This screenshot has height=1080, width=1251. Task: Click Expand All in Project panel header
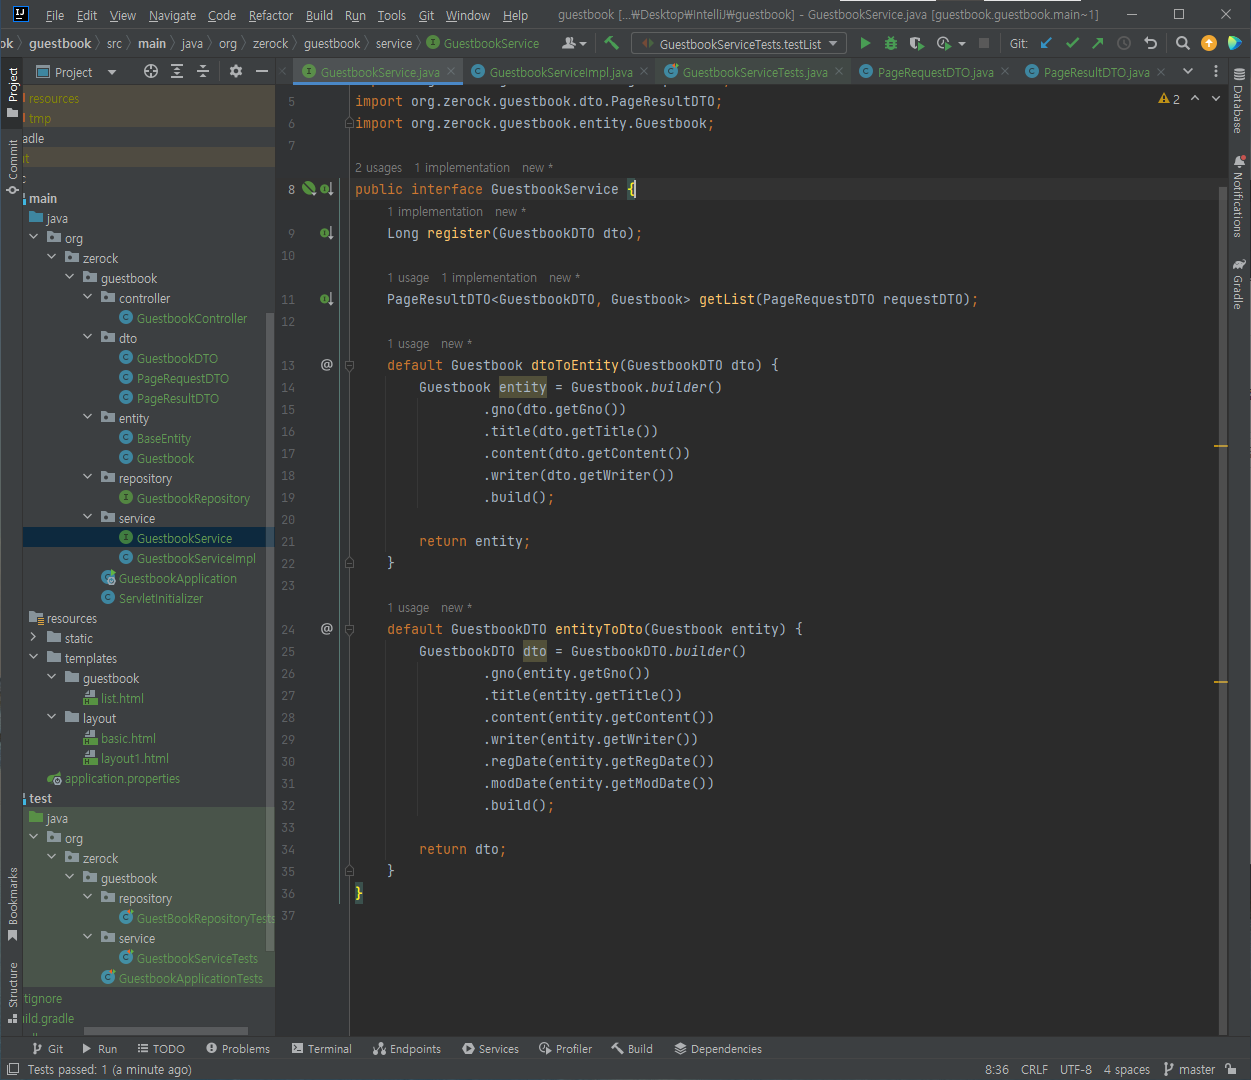click(177, 71)
